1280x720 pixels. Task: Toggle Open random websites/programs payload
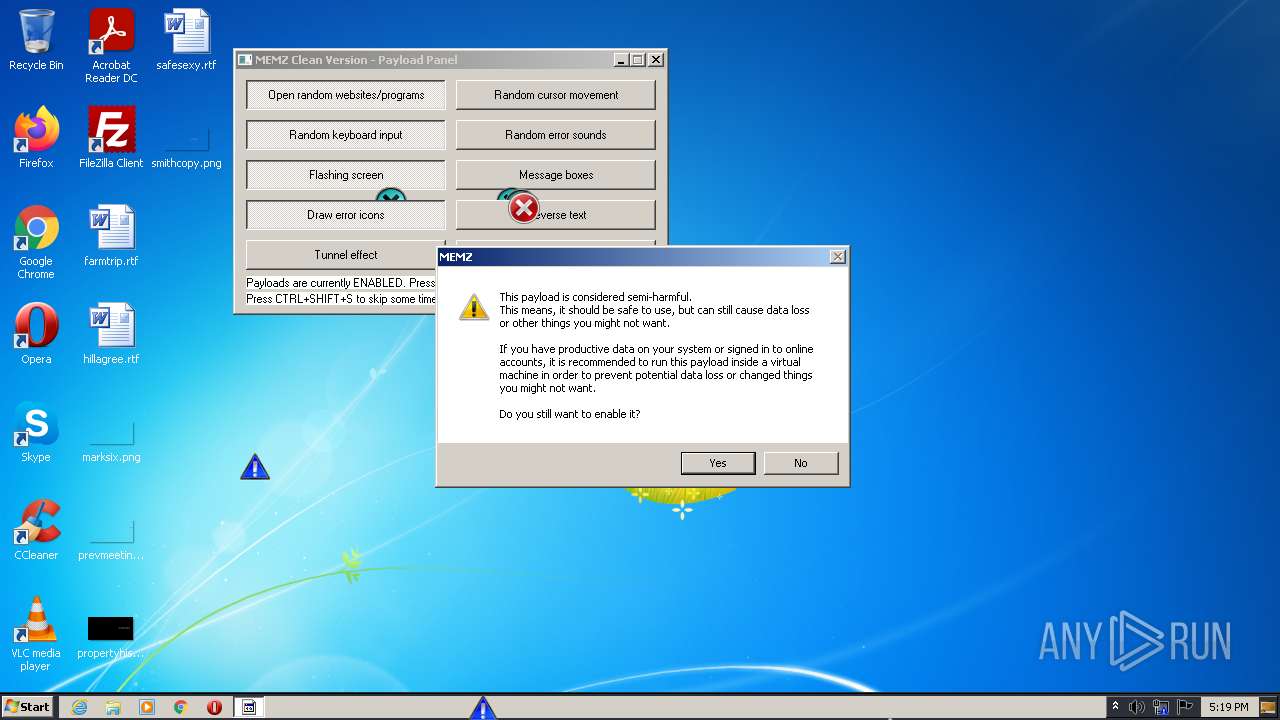(x=346, y=95)
